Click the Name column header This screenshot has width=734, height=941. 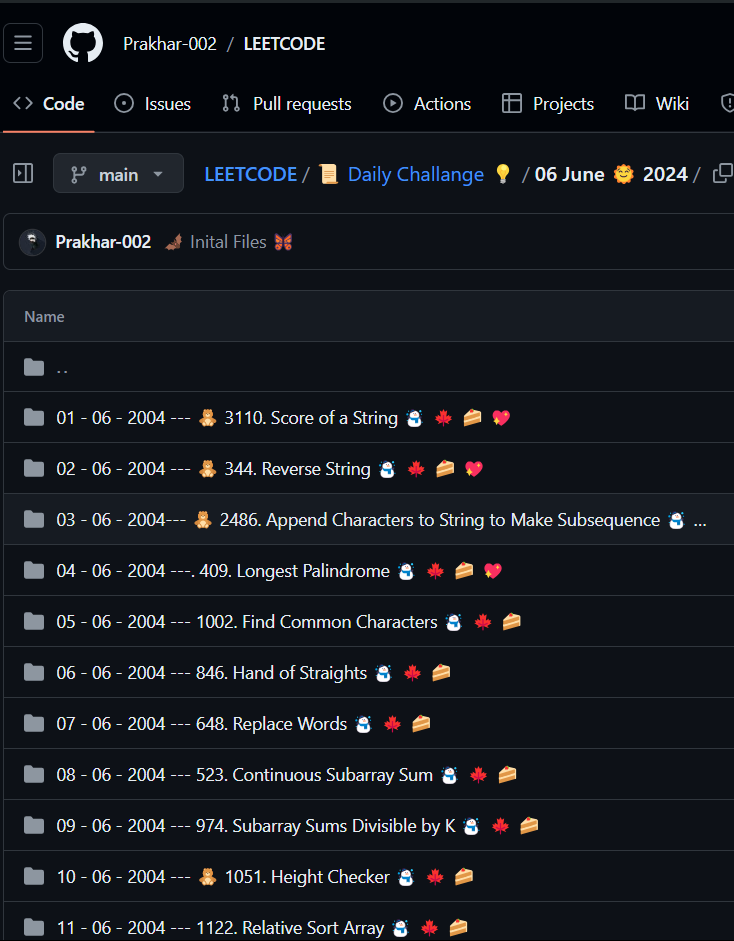[44, 316]
